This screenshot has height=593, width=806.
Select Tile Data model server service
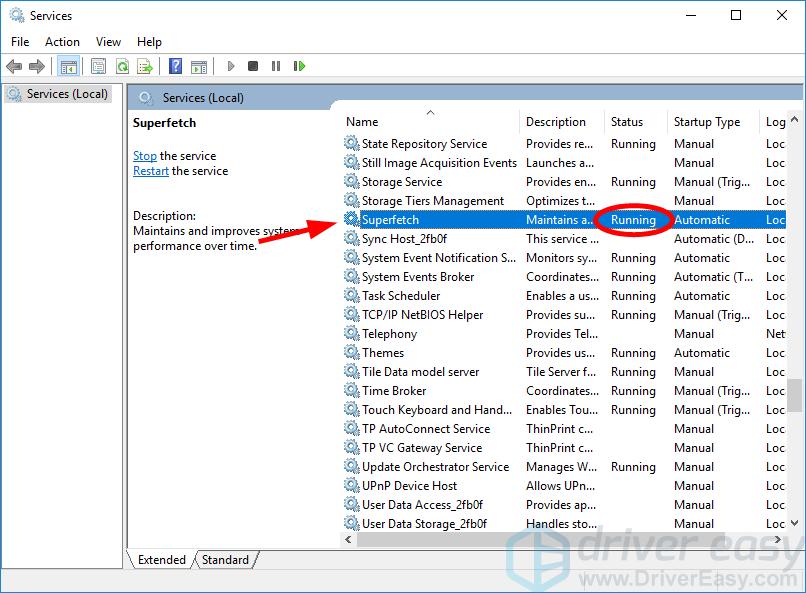564,372
